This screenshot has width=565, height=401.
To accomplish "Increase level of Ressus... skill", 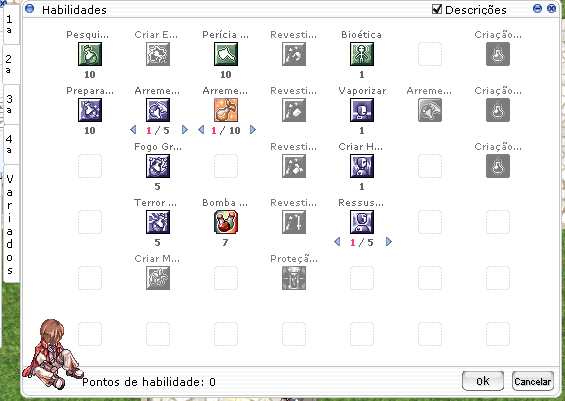I will point(389,242).
